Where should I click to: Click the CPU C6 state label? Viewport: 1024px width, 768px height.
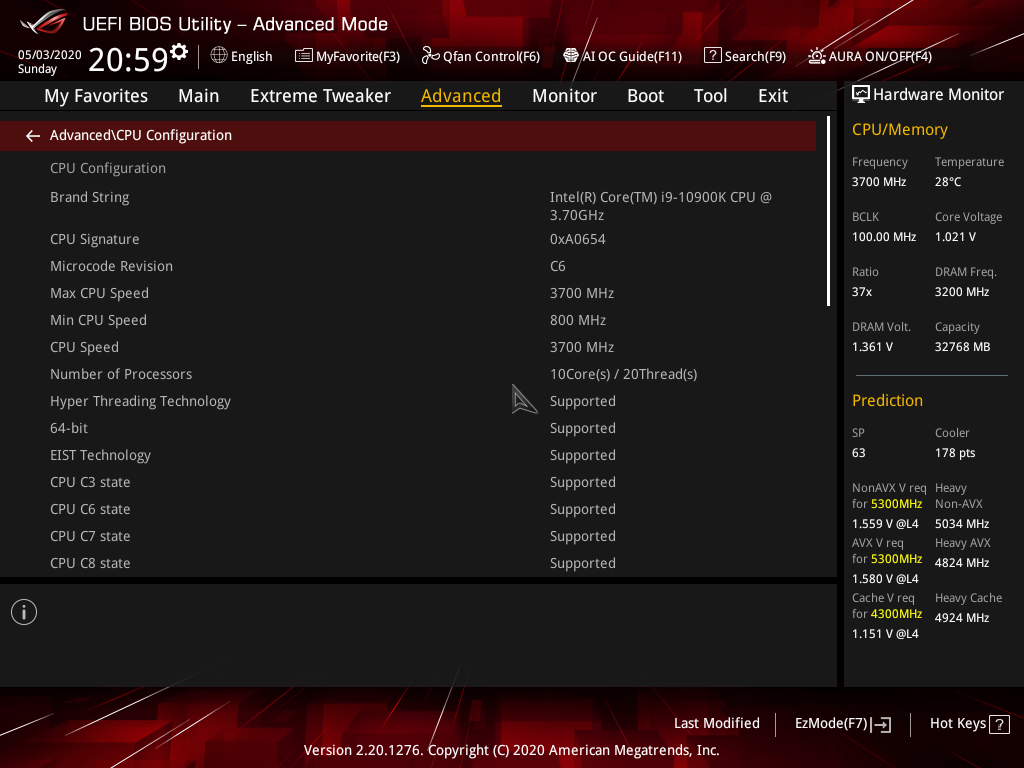click(x=90, y=509)
